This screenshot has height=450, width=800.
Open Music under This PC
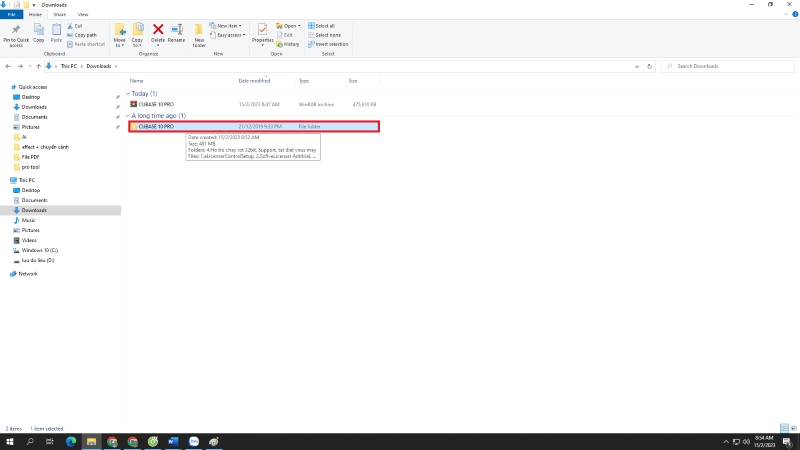point(28,220)
